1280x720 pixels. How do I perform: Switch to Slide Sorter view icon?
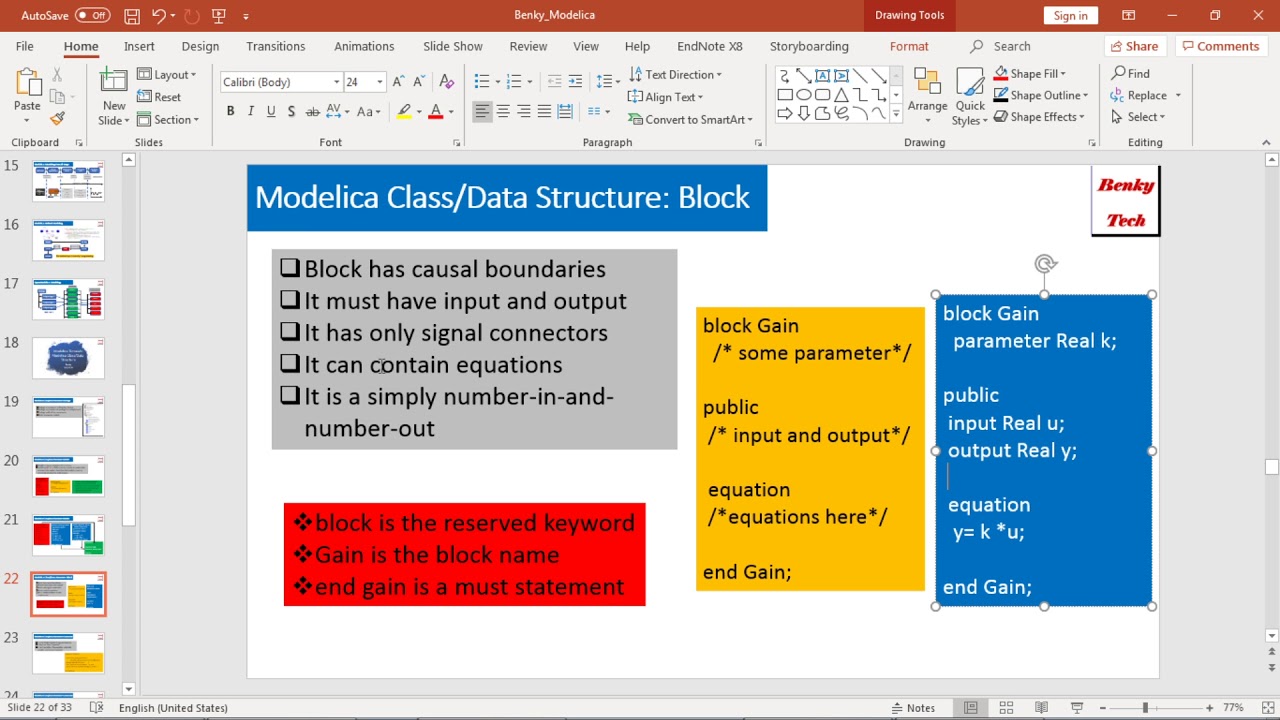tap(1006, 708)
